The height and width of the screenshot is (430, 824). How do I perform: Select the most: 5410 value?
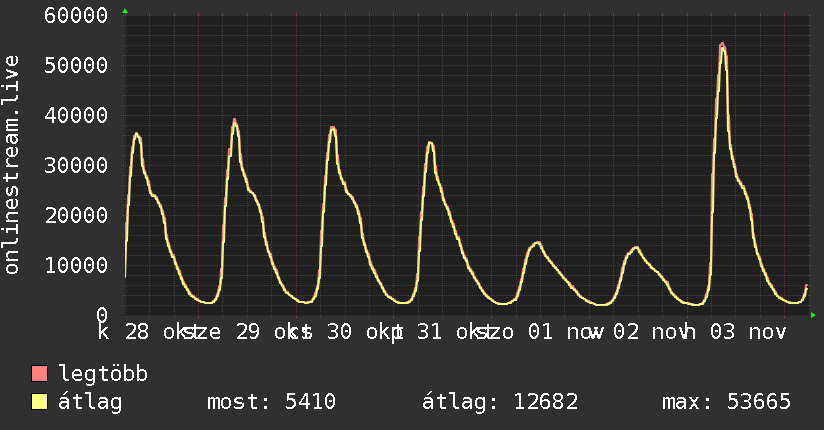tap(271, 402)
